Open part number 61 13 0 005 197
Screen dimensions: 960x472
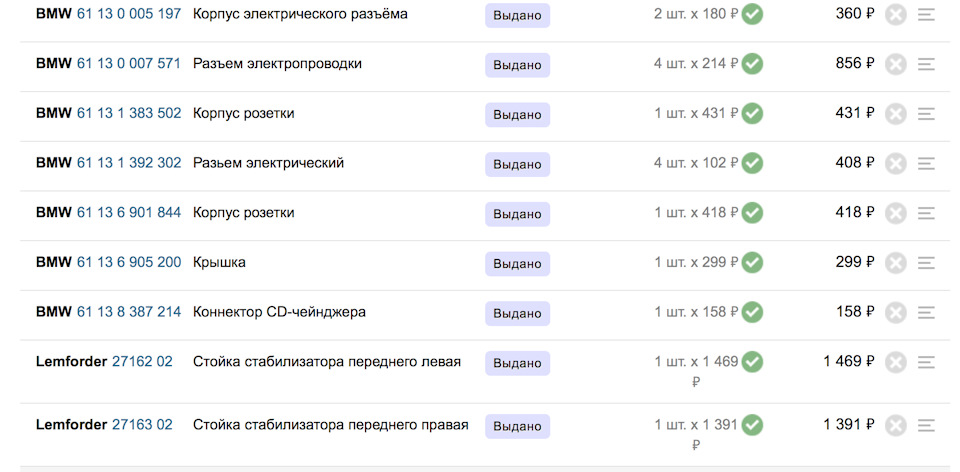click(x=129, y=14)
